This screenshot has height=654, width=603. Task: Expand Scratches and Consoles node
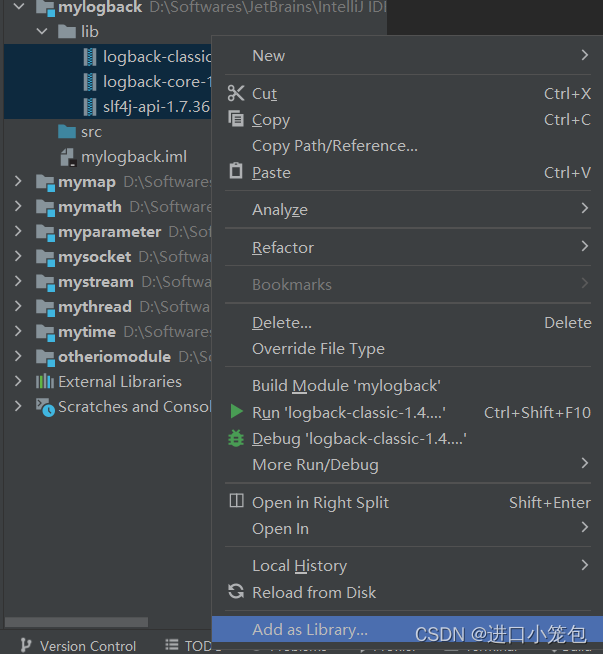click(18, 406)
